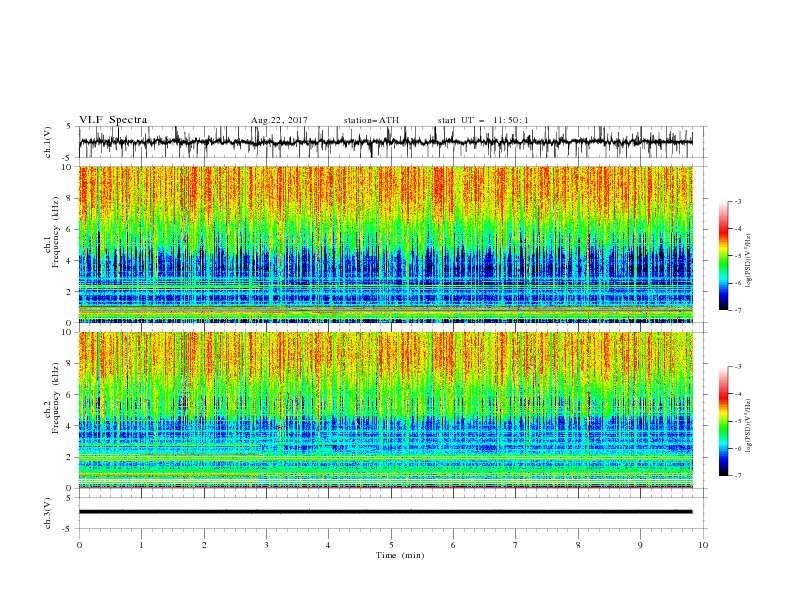Click the "ch.3(V)" waveform axis label
The height and width of the screenshot is (612, 792).
(x=48, y=513)
